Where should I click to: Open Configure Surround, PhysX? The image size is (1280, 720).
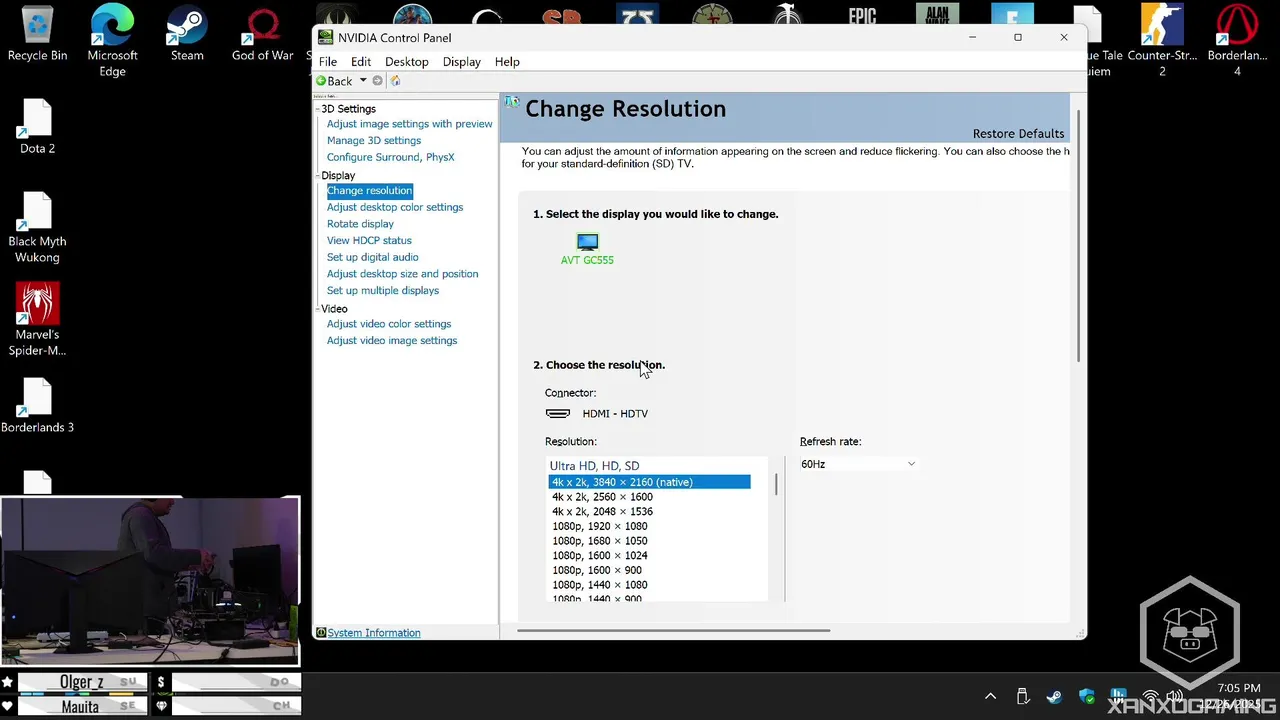click(x=390, y=157)
